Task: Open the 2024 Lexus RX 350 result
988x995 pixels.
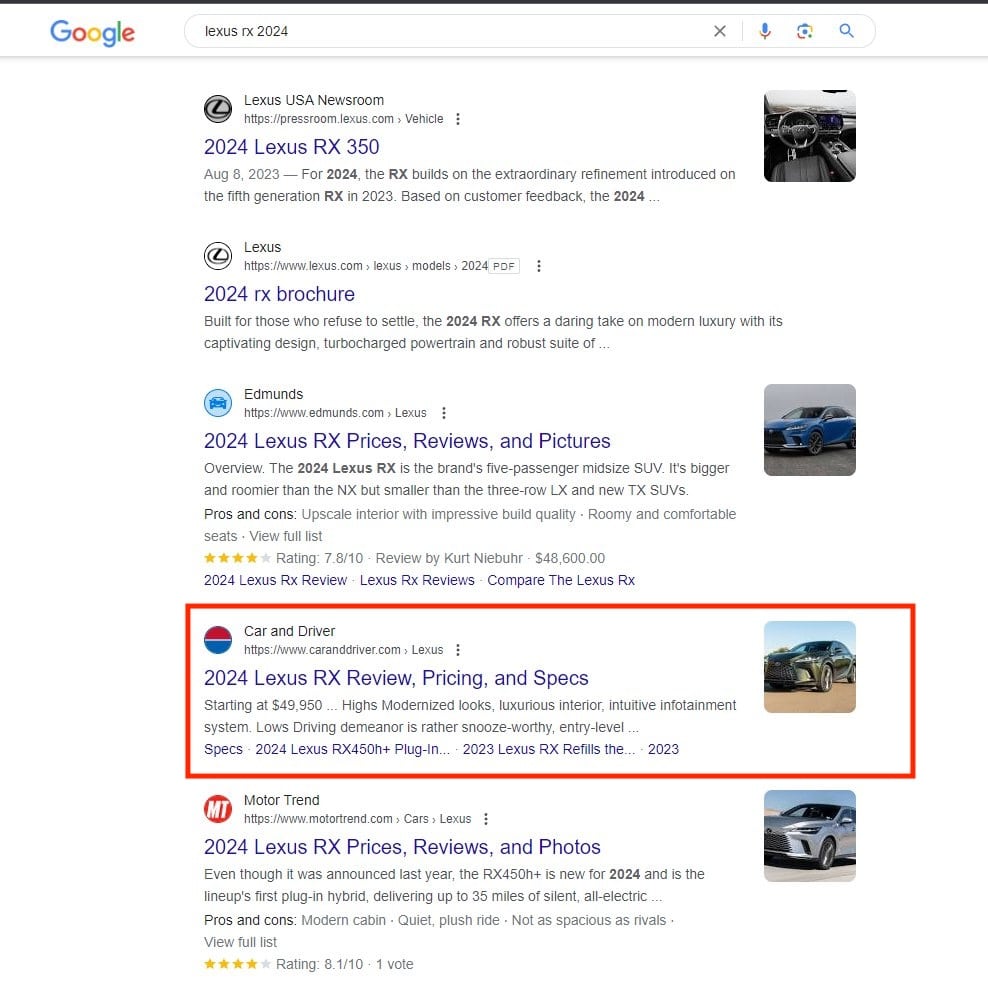Action: point(291,147)
